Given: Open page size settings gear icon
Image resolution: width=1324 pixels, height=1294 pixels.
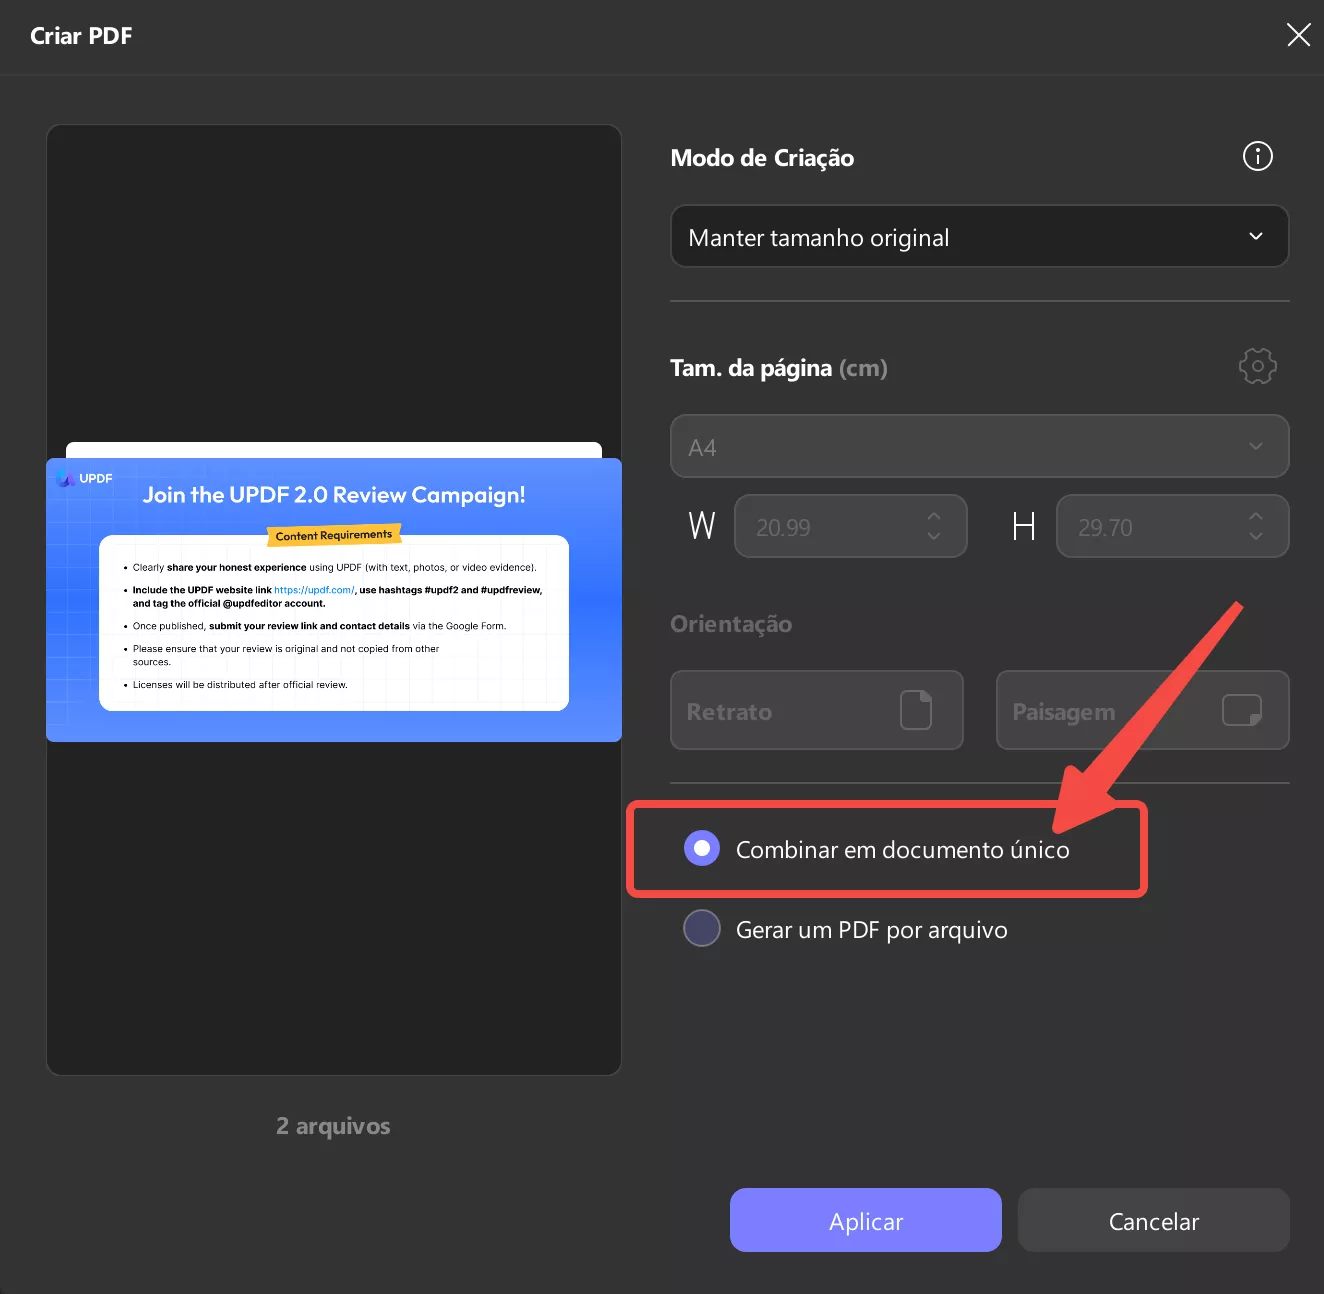Looking at the screenshot, I should click(x=1257, y=366).
